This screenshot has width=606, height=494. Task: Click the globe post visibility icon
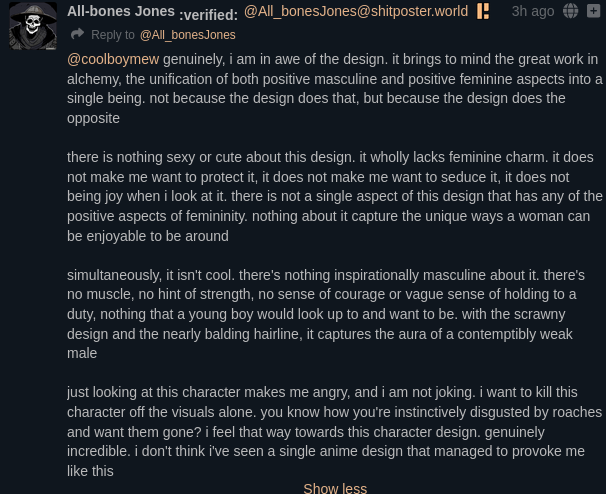(x=571, y=11)
